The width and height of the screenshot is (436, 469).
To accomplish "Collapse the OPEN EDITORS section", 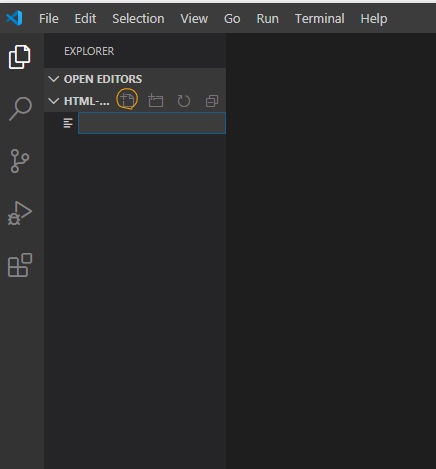I will 53,79.
